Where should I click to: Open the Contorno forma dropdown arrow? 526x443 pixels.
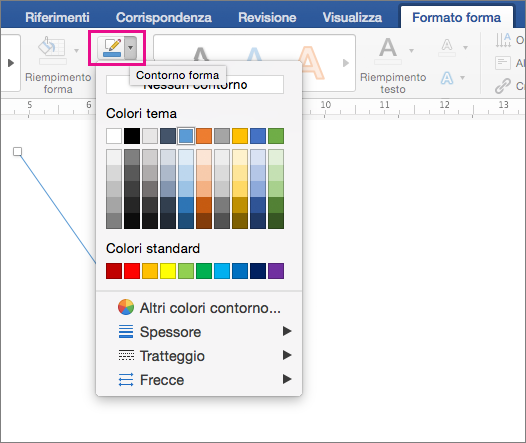pos(131,48)
